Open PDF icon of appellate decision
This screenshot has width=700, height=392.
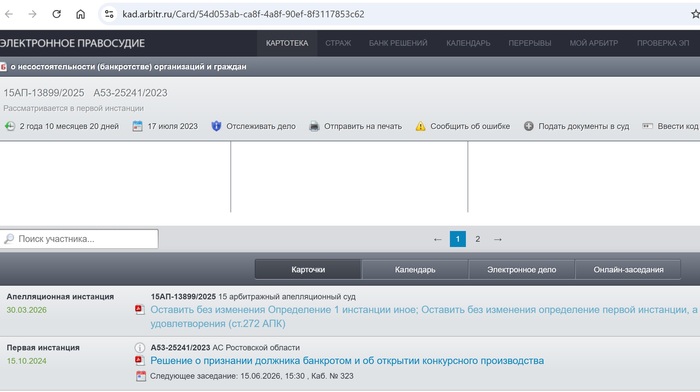tap(140, 309)
